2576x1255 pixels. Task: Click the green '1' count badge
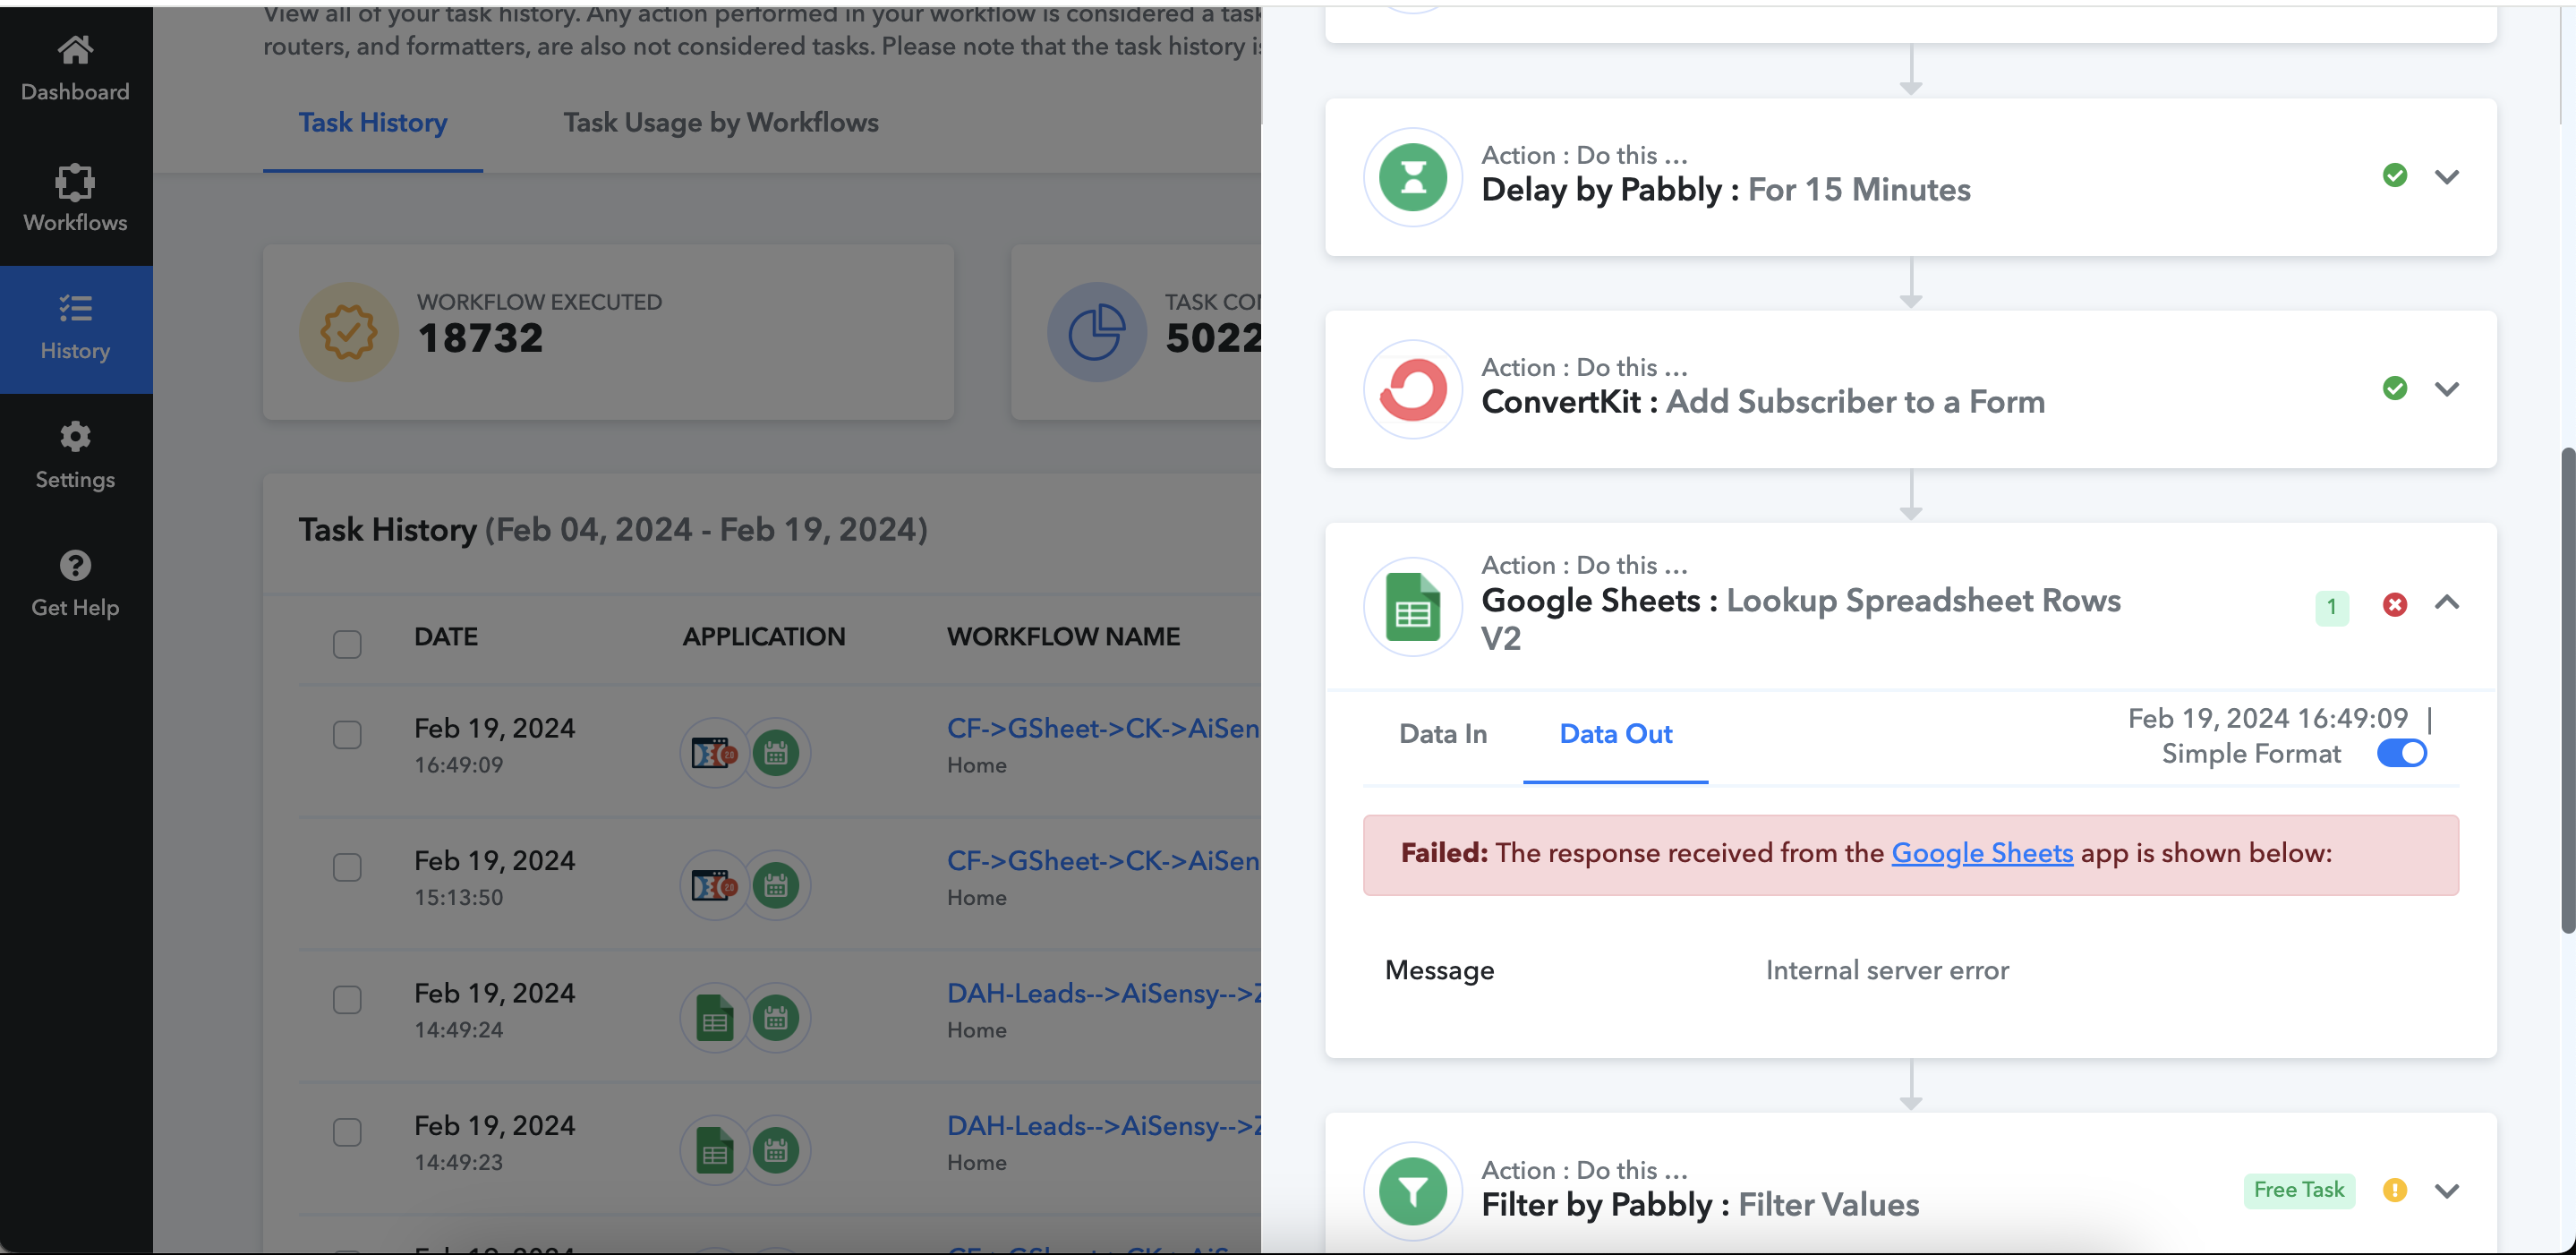(2331, 606)
